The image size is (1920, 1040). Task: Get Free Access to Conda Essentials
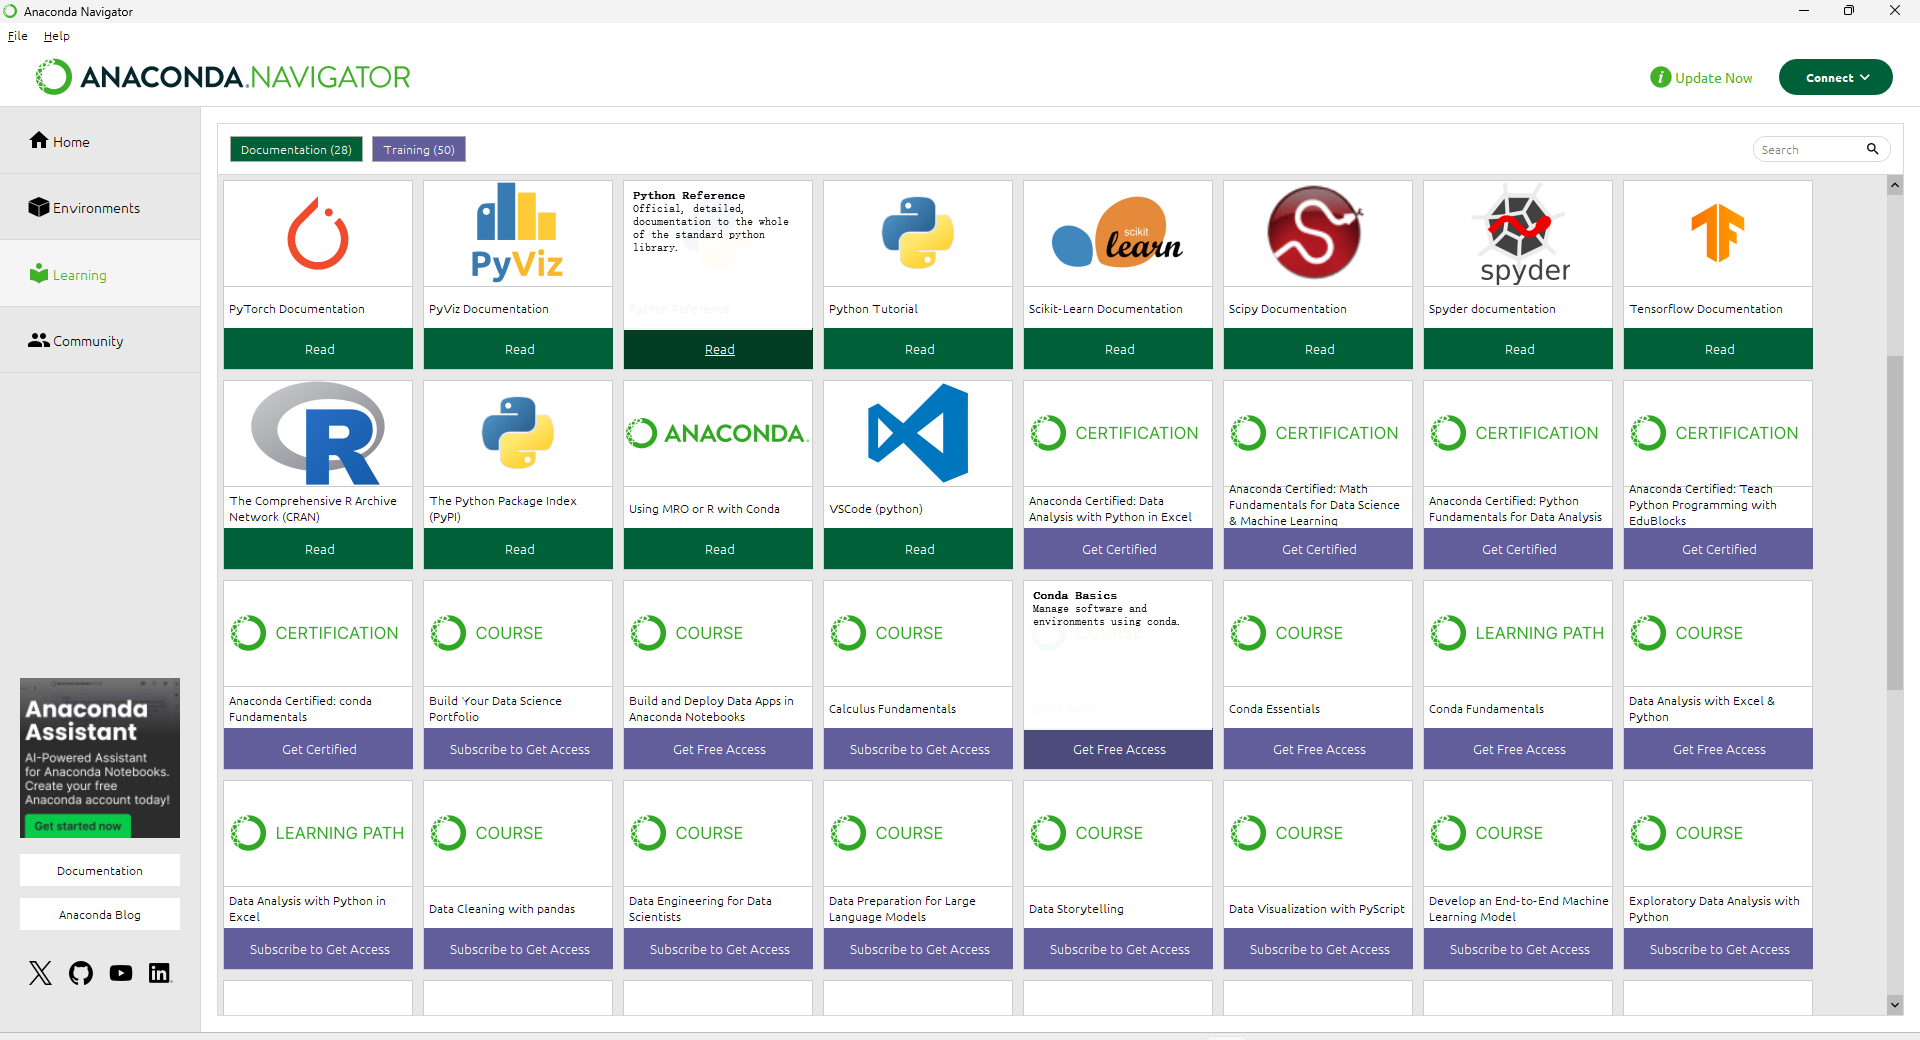[1318, 749]
